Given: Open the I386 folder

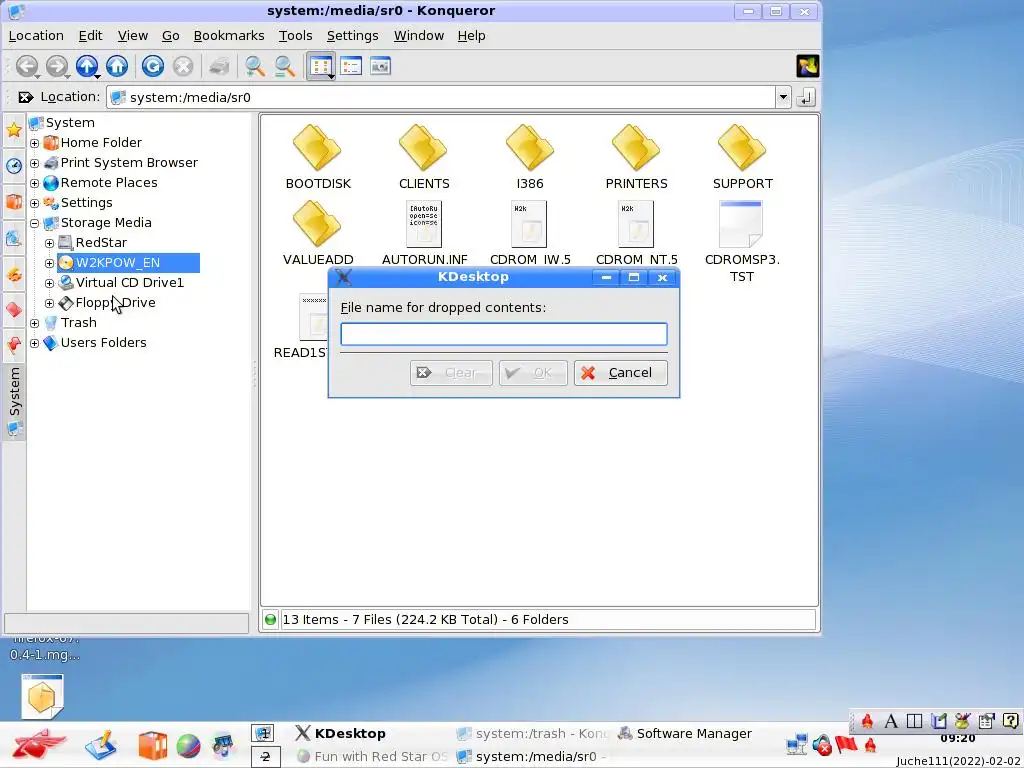Looking at the screenshot, I should (530, 157).
